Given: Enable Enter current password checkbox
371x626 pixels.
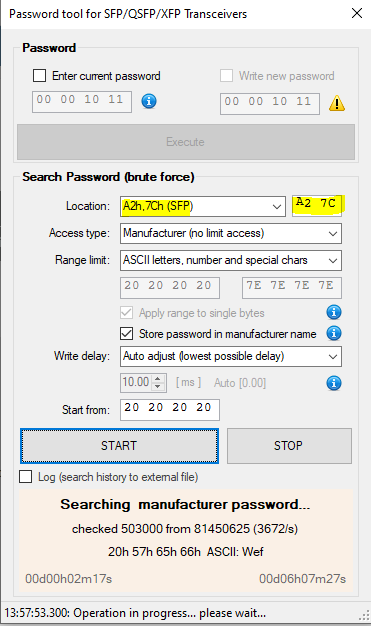Looking at the screenshot, I should (39, 75).
